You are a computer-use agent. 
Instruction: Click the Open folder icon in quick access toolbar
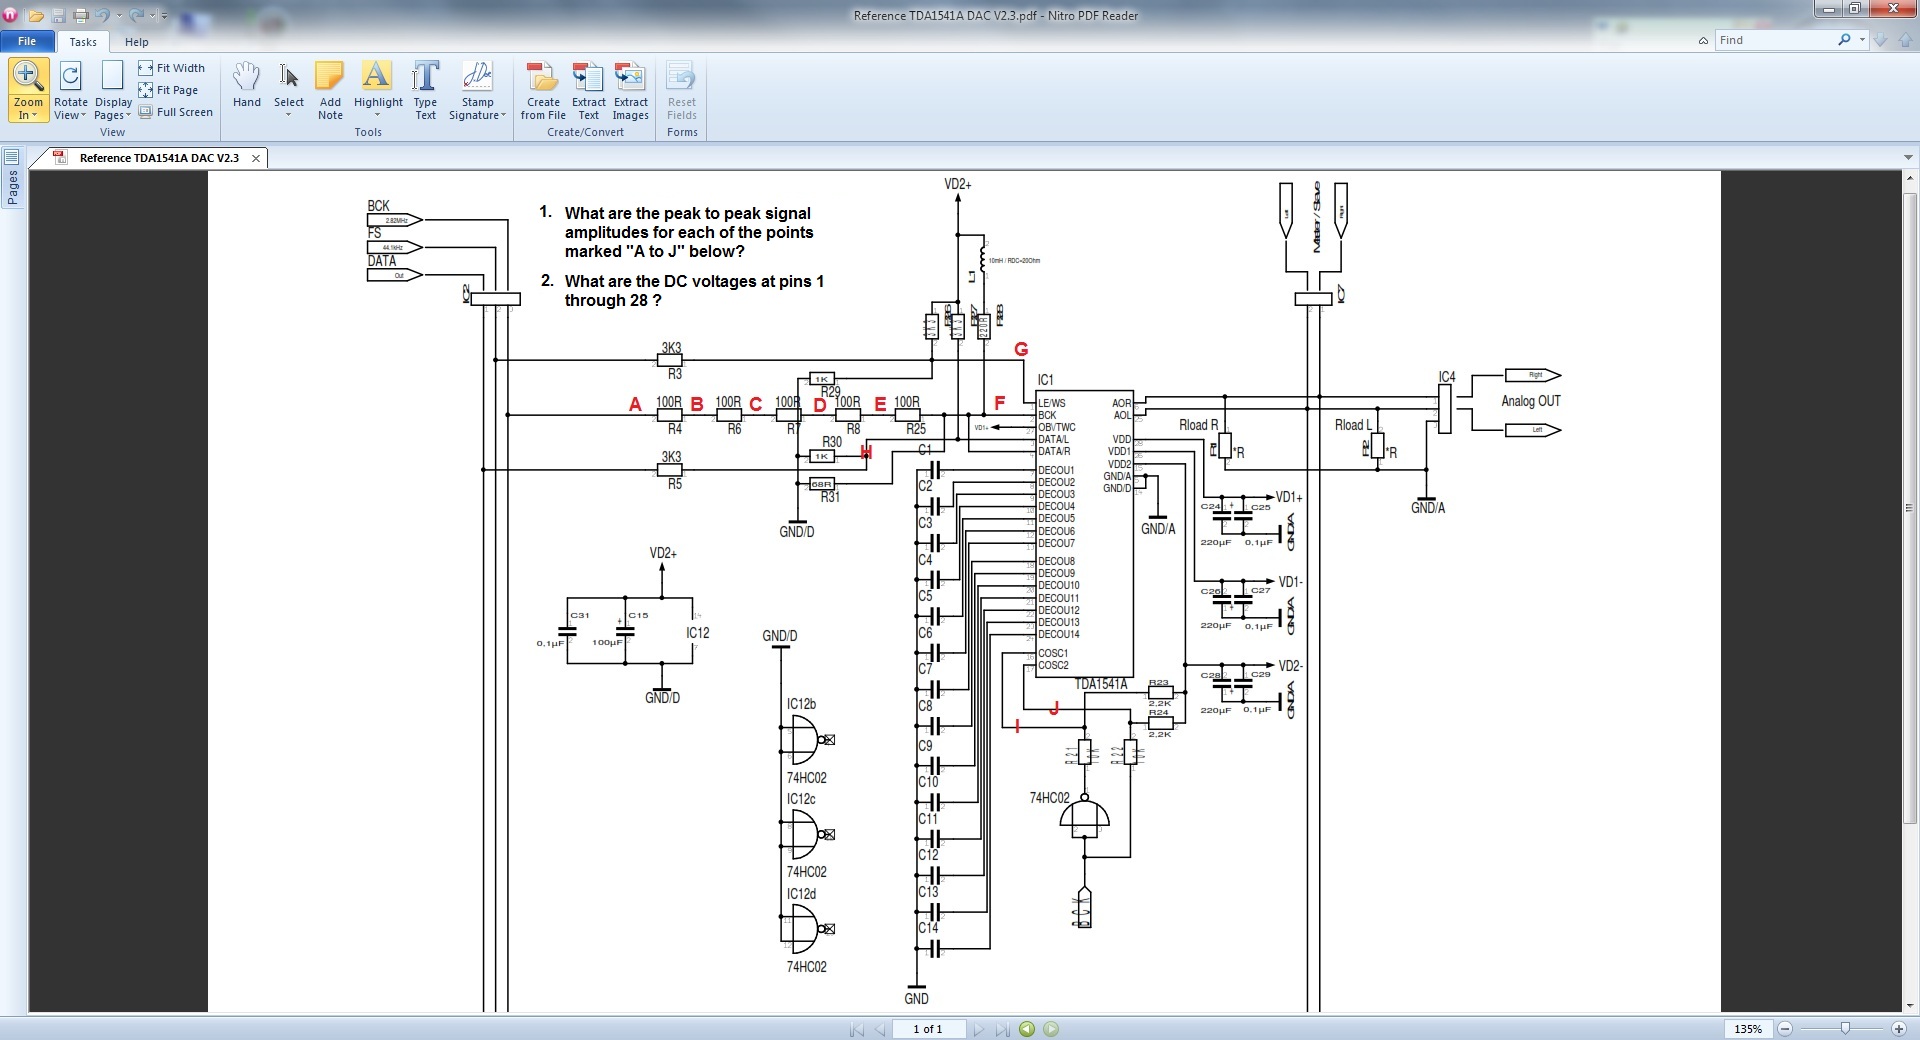click(36, 15)
